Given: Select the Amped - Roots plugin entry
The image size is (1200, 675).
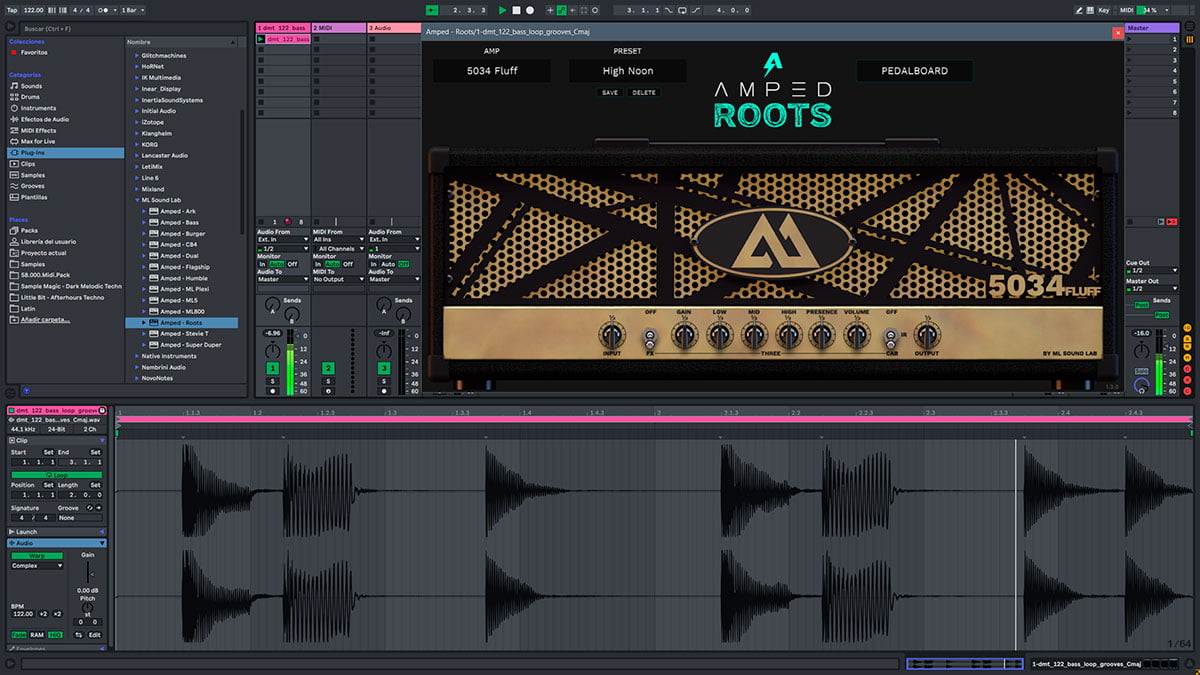Looking at the screenshot, I should [182, 323].
